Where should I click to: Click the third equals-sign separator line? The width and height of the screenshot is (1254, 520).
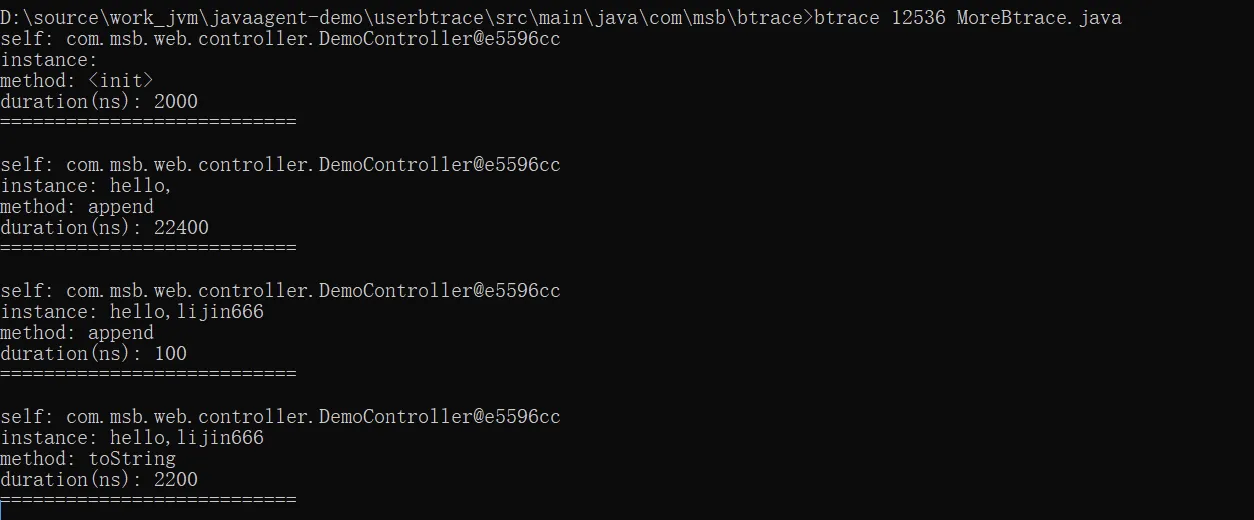click(x=148, y=374)
